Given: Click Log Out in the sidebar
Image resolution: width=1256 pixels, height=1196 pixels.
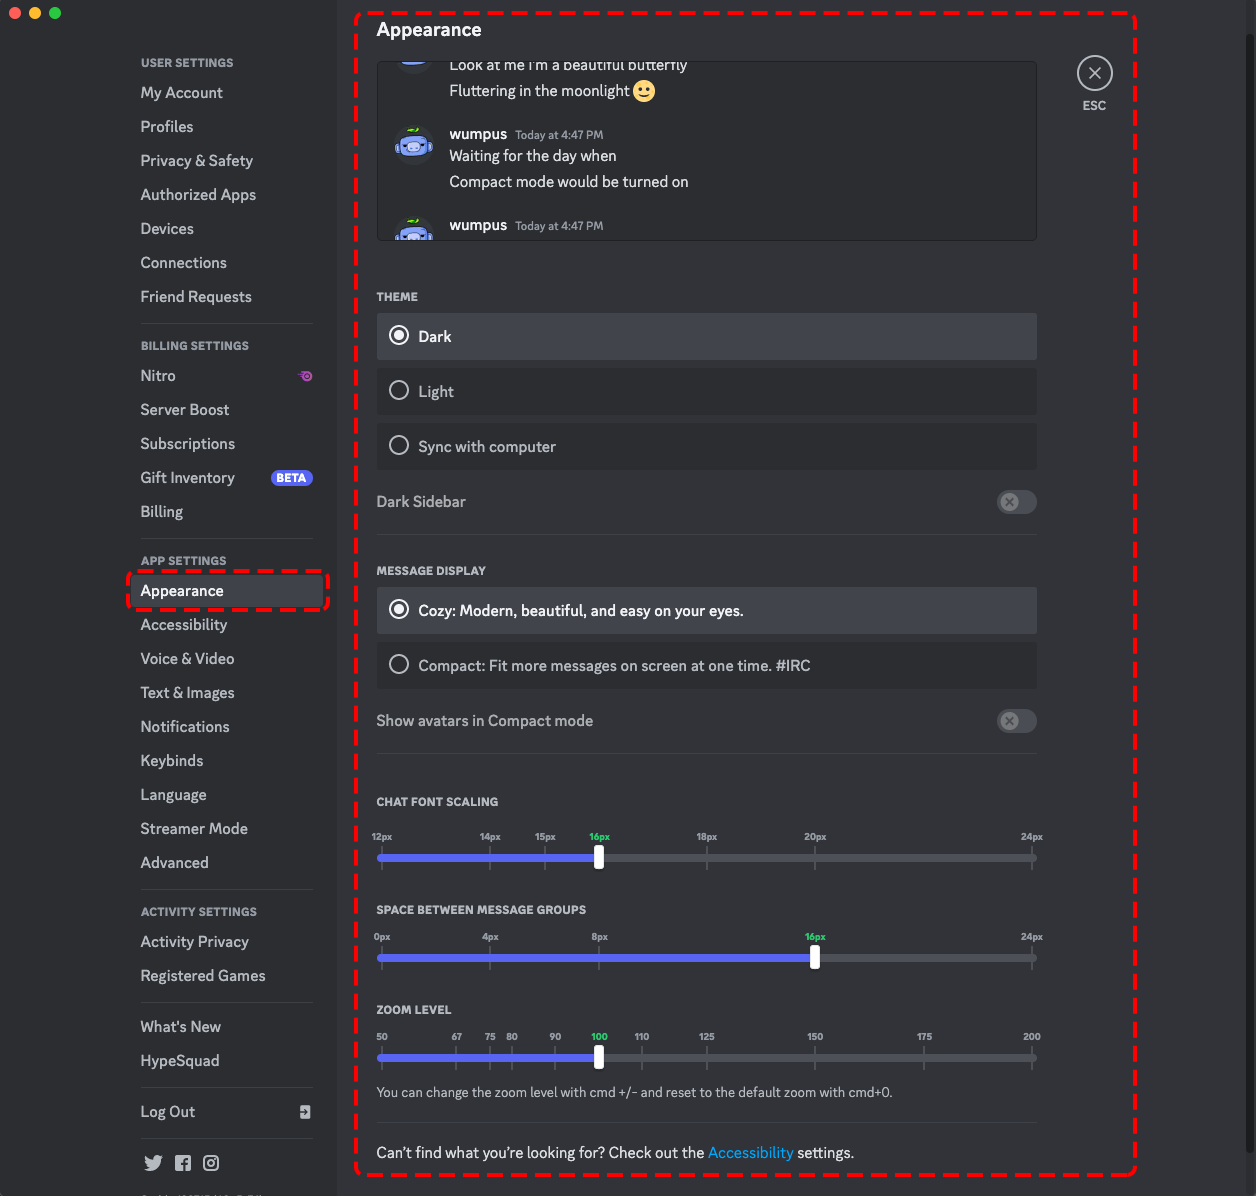Looking at the screenshot, I should 167,1111.
